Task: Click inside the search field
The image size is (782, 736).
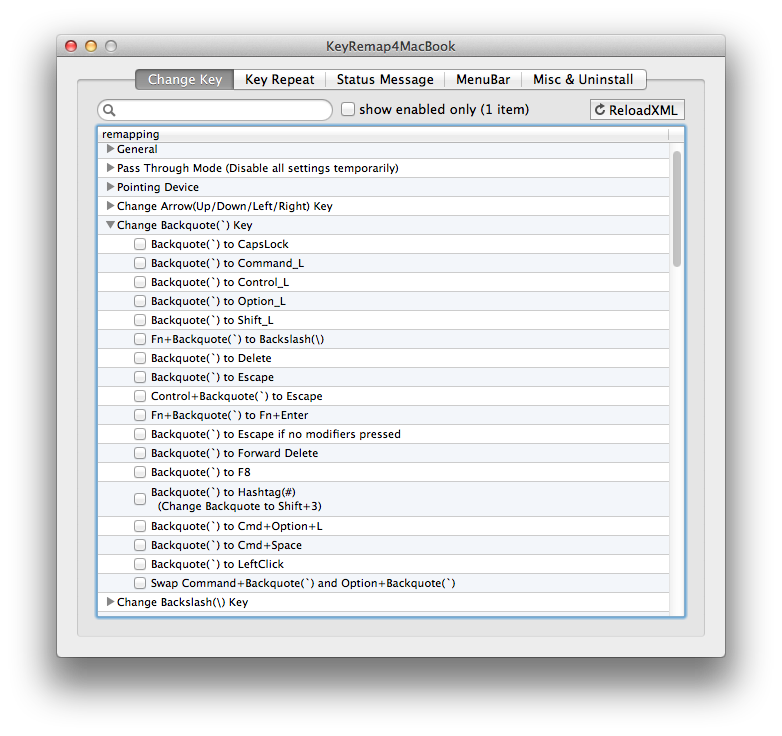Action: pyautogui.click(x=215, y=110)
